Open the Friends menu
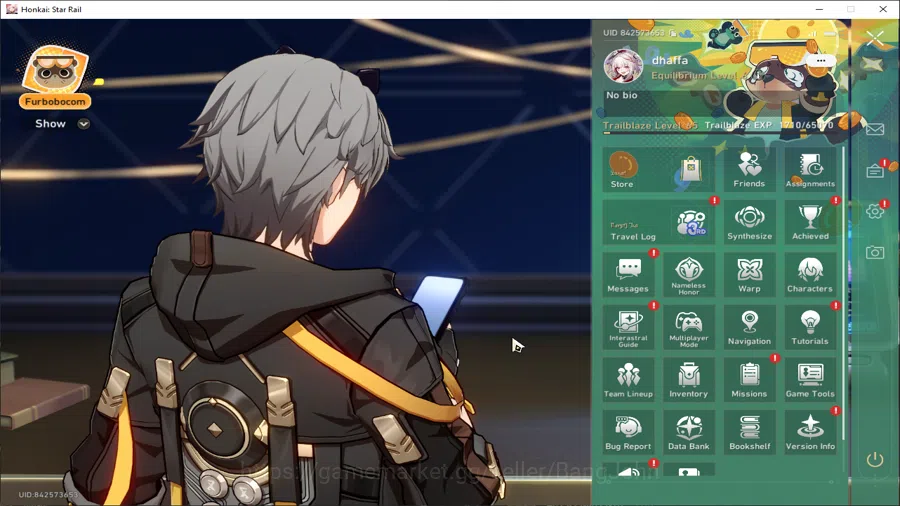This screenshot has width=900, height=506. click(749, 169)
